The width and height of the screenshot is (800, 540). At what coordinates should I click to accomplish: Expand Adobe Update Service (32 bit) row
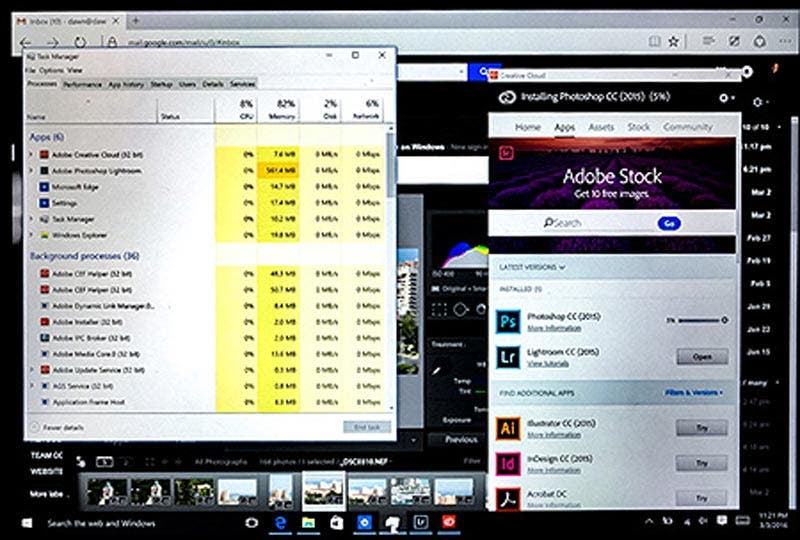click(32, 370)
